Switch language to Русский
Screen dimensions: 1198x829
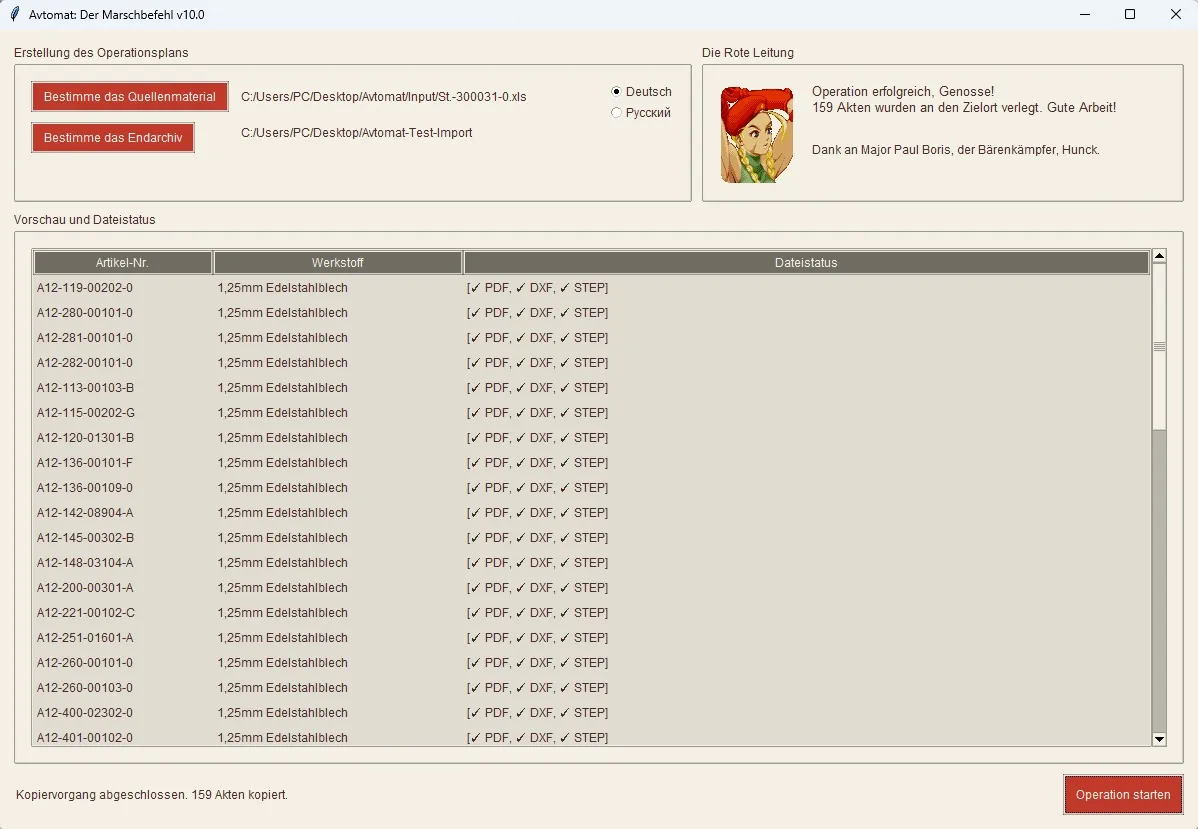tap(617, 113)
